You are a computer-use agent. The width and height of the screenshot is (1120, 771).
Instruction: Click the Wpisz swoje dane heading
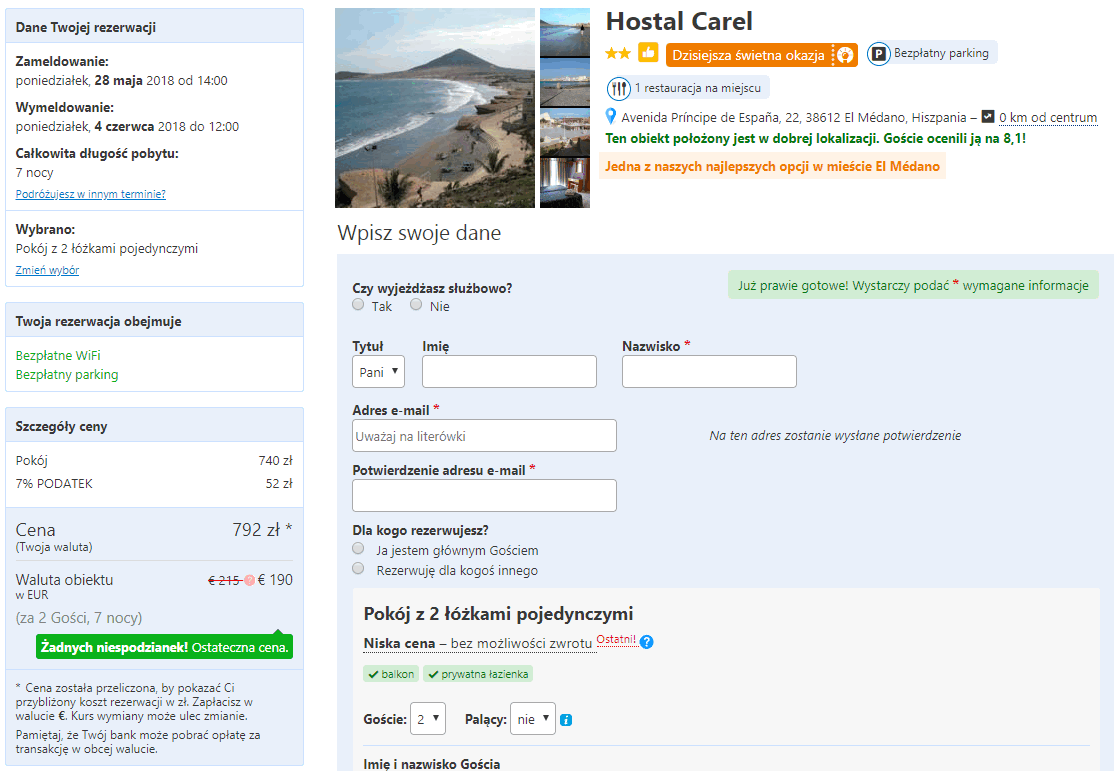point(419,233)
